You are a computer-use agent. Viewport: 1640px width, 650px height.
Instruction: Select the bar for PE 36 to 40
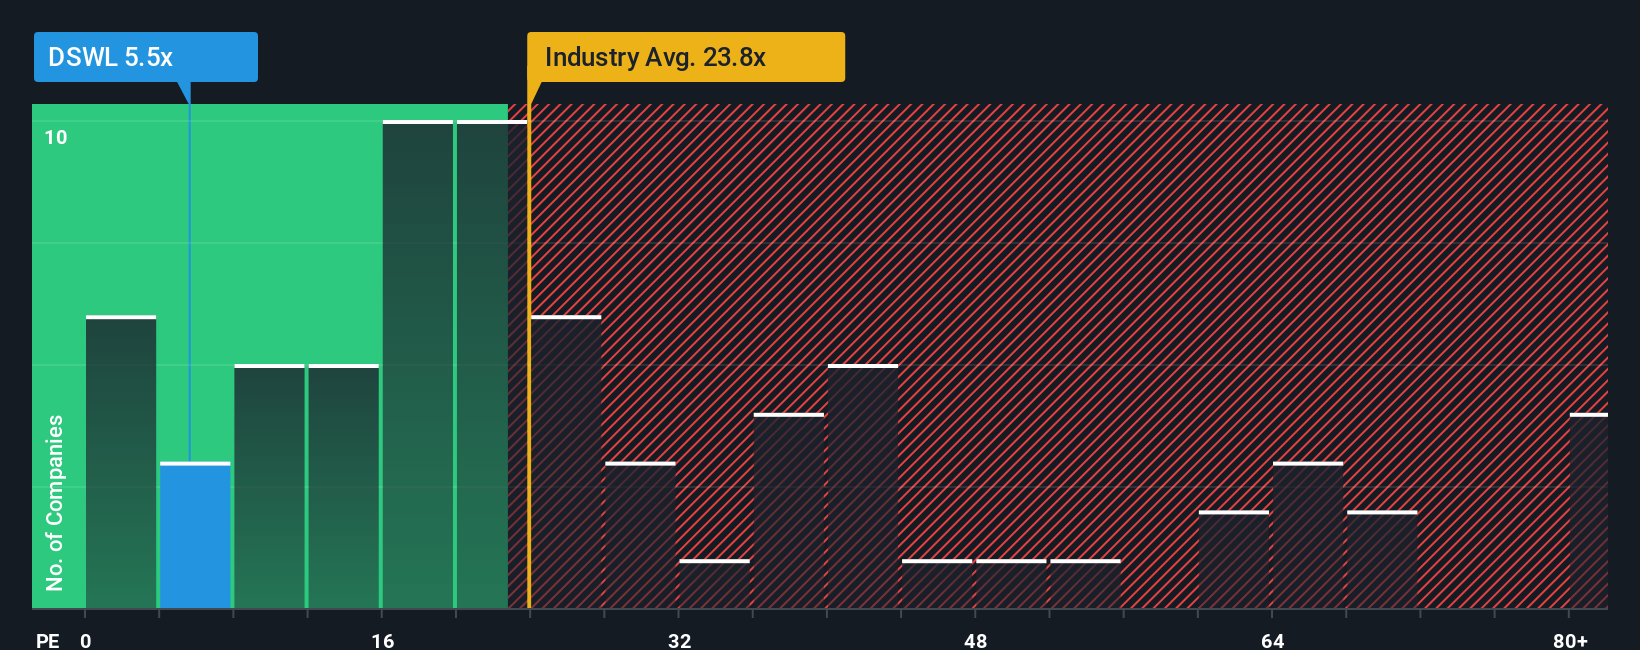[x=789, y=510]
